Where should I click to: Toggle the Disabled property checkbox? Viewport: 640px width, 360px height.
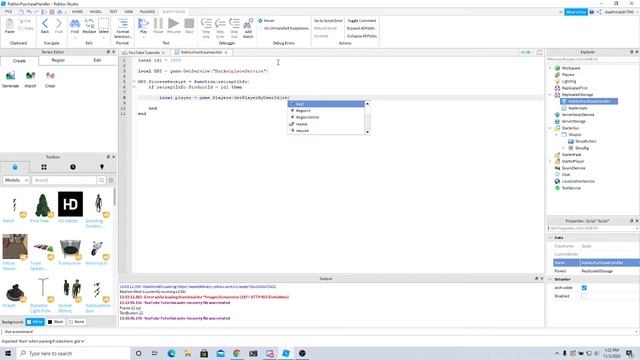[584, 296]
